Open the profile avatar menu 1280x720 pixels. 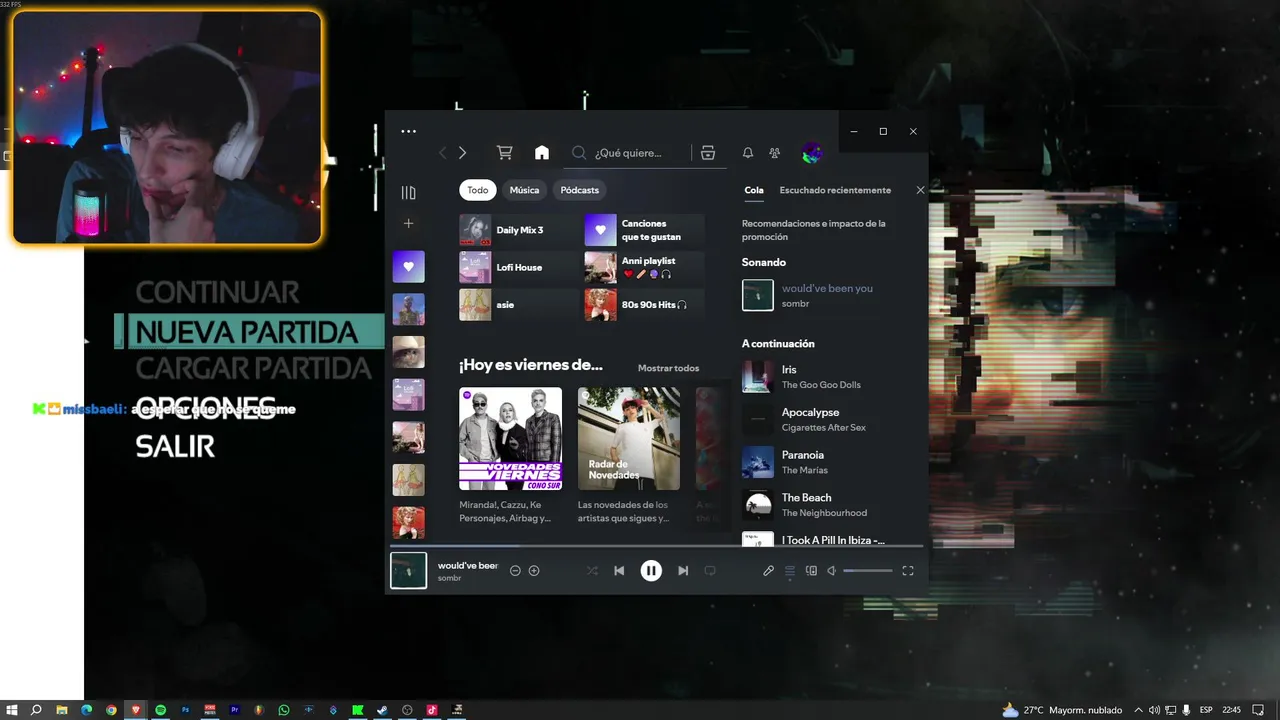click(x=812, y=153)
